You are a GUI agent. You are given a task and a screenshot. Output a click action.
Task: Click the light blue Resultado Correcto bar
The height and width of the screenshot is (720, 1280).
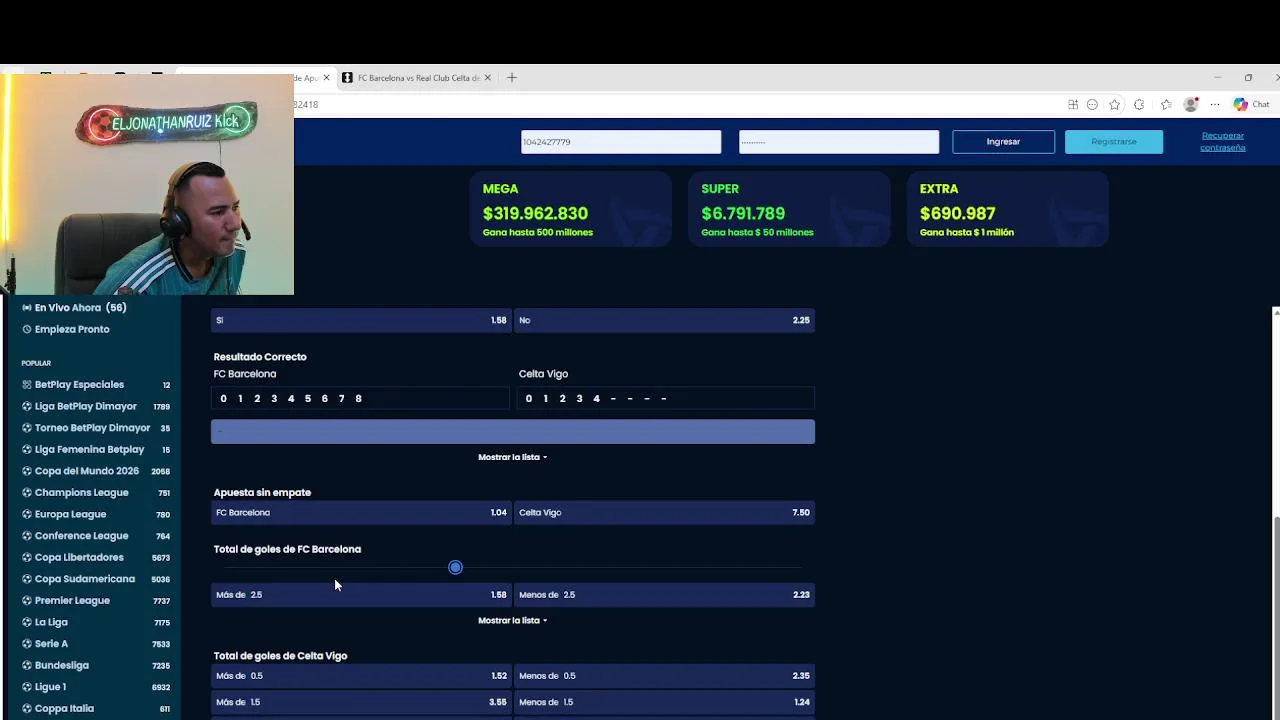513,432
